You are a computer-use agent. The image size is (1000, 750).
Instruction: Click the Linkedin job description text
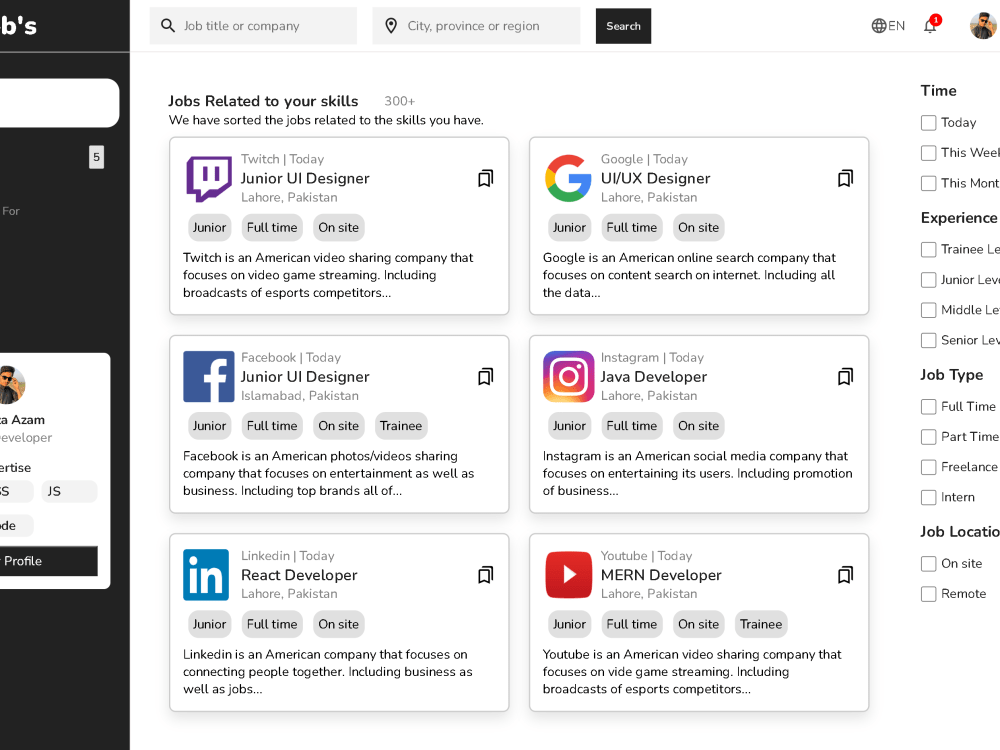(x=328, y=672)
